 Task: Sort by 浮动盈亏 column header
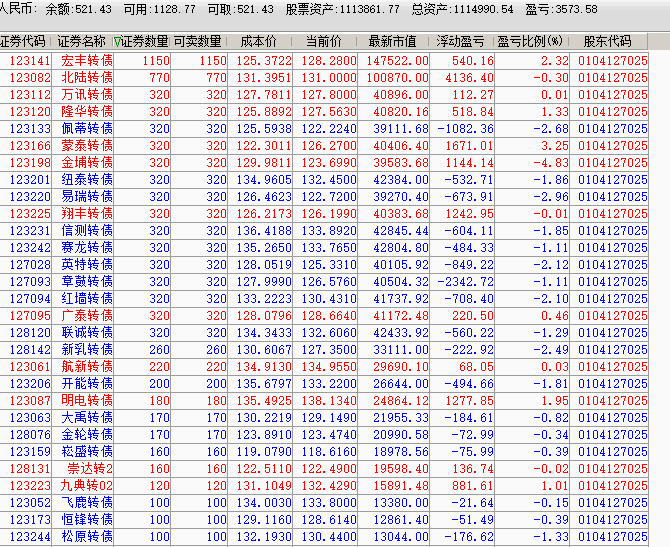click(x=461, y=41)
